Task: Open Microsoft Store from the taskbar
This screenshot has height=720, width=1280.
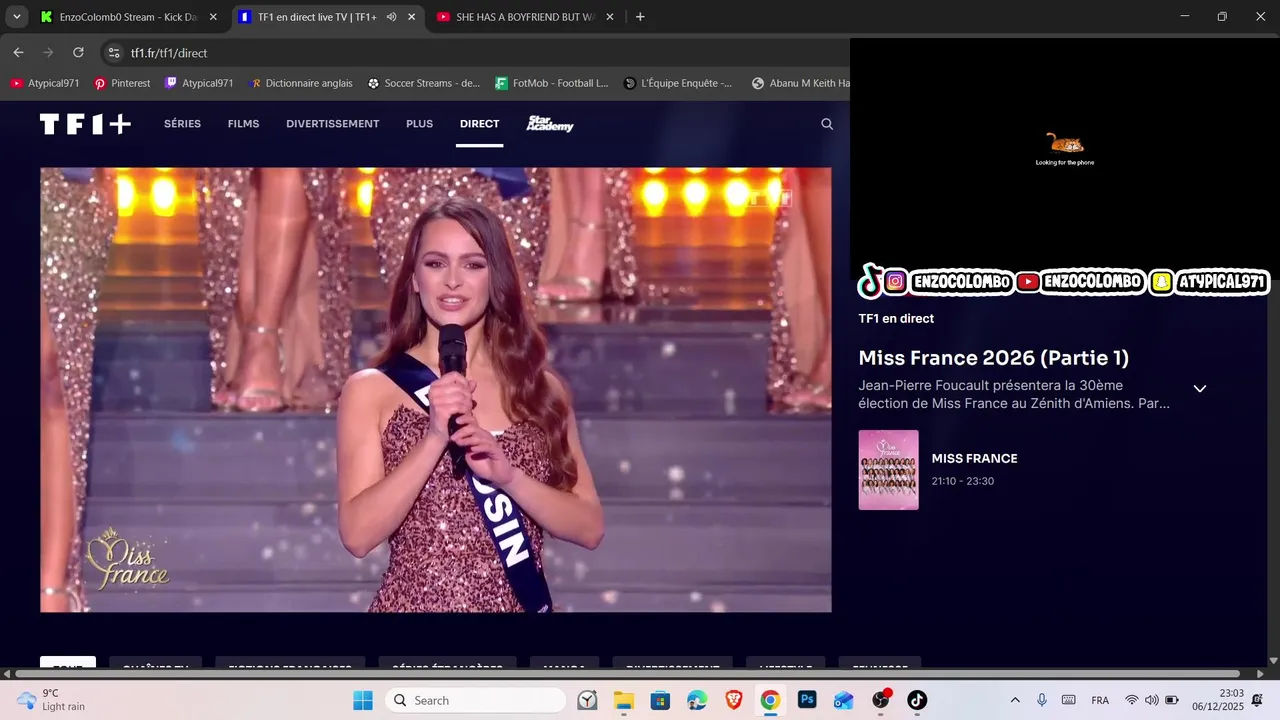Action: pyautogui.click(x=660, y=700)
